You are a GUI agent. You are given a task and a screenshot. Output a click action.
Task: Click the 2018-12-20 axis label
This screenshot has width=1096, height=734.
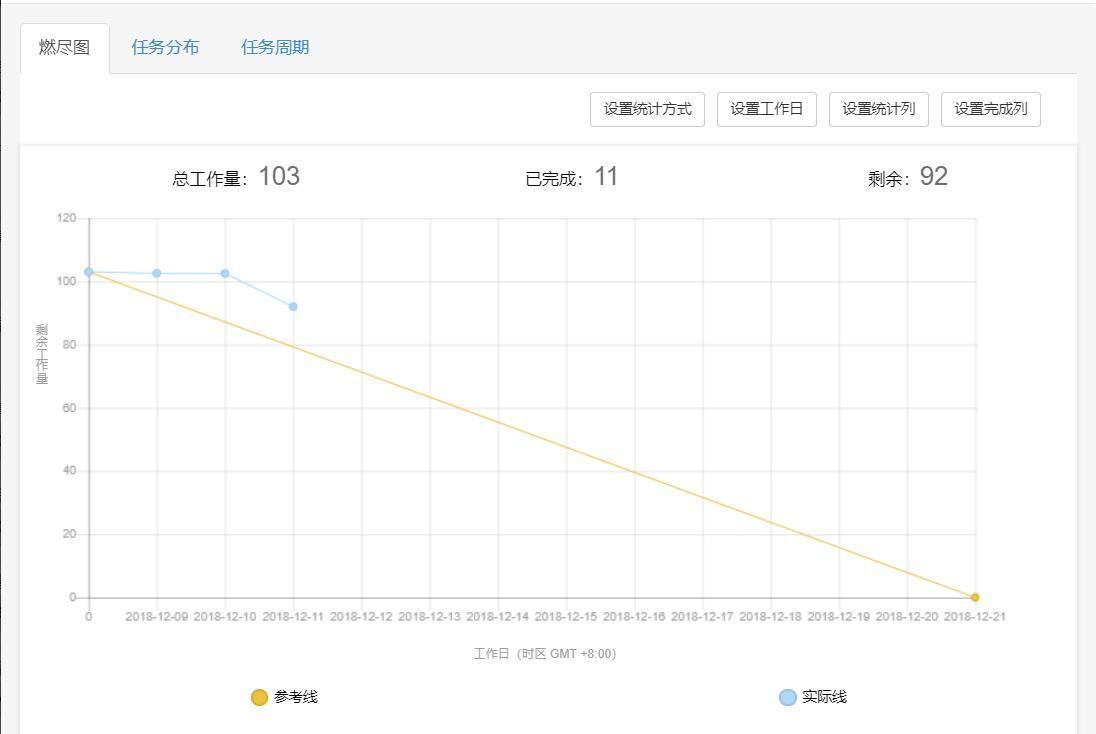(x=907, y=617)
